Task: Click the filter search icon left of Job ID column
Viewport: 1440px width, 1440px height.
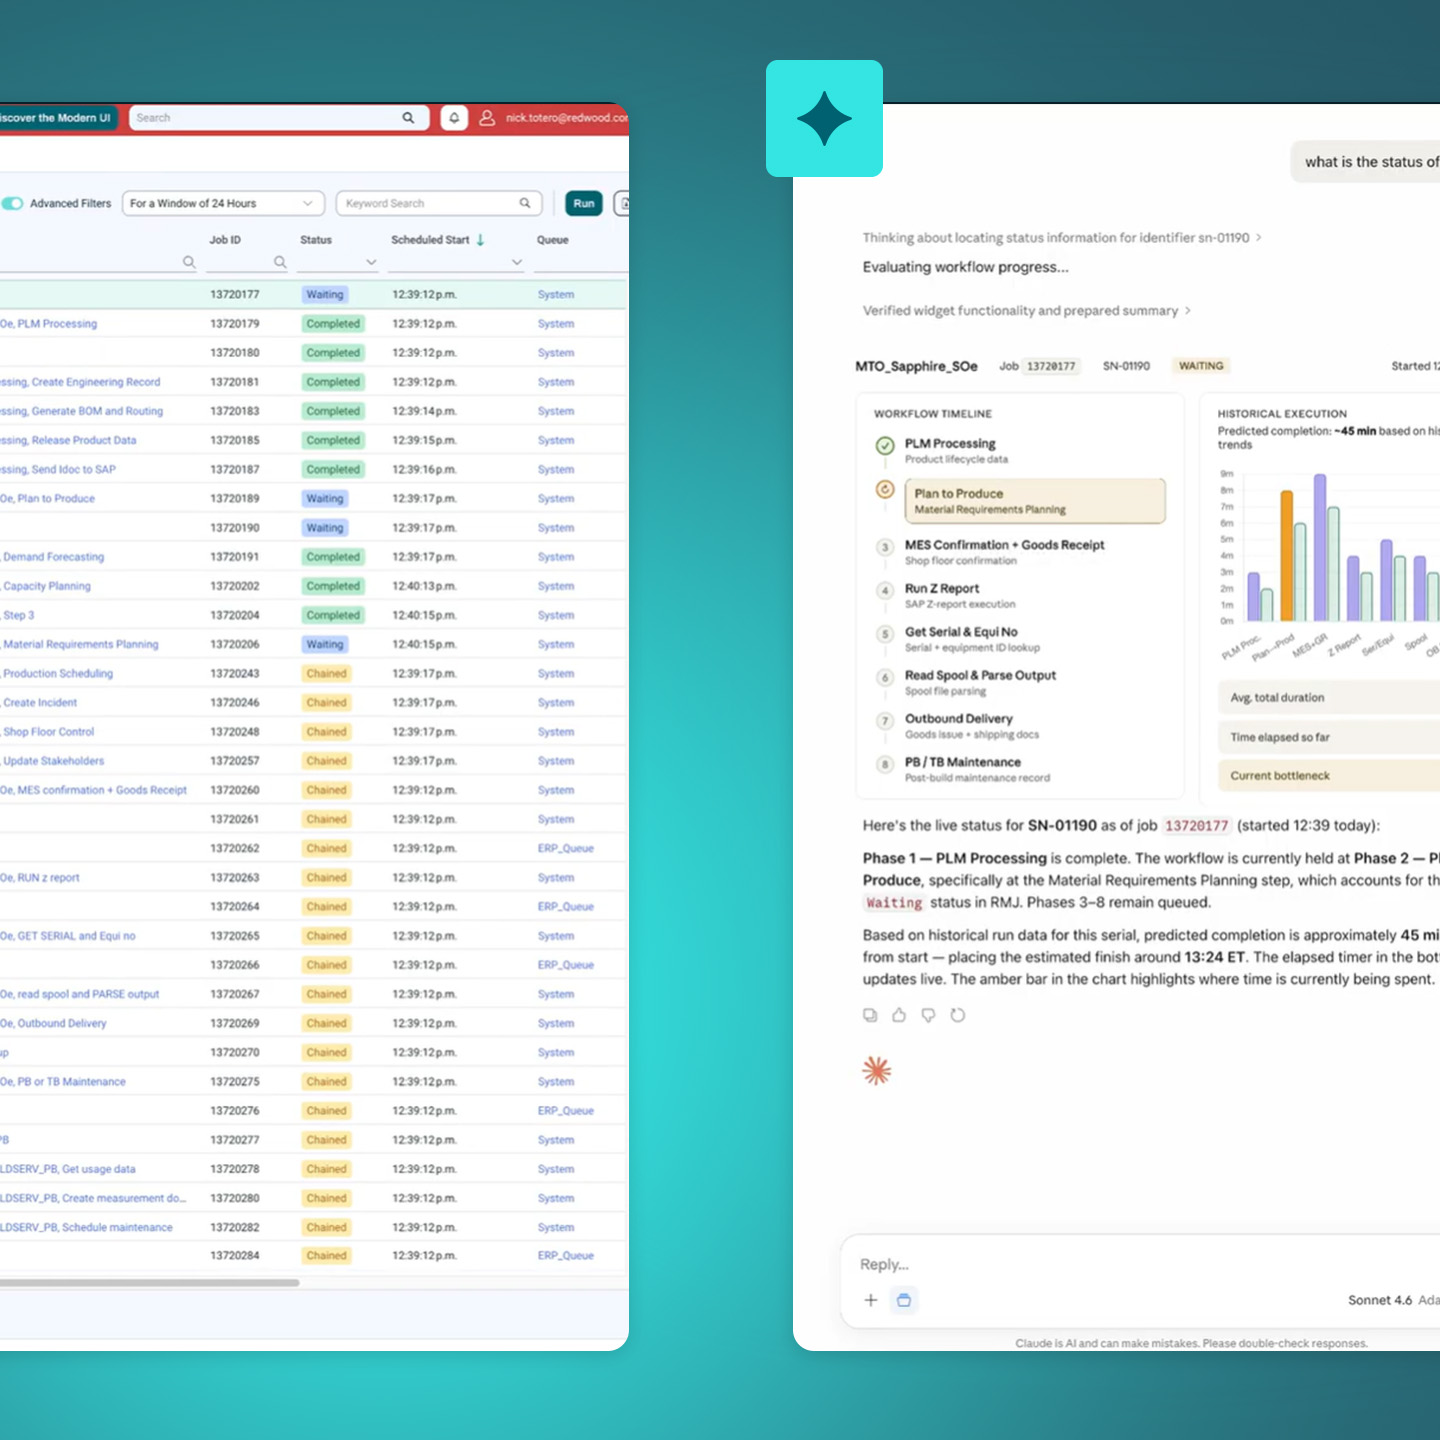Action: (x=188, y=262)
